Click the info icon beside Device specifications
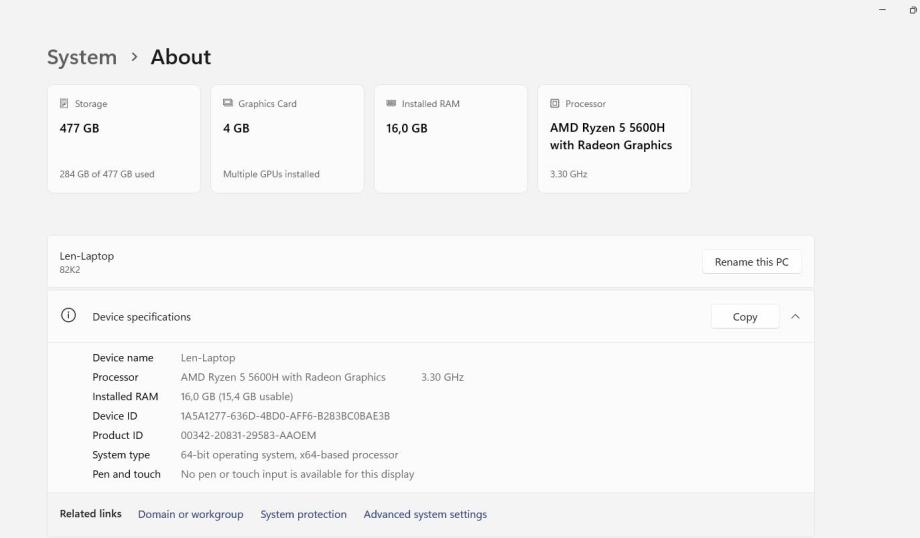920x538 pixels. point(68,316)
